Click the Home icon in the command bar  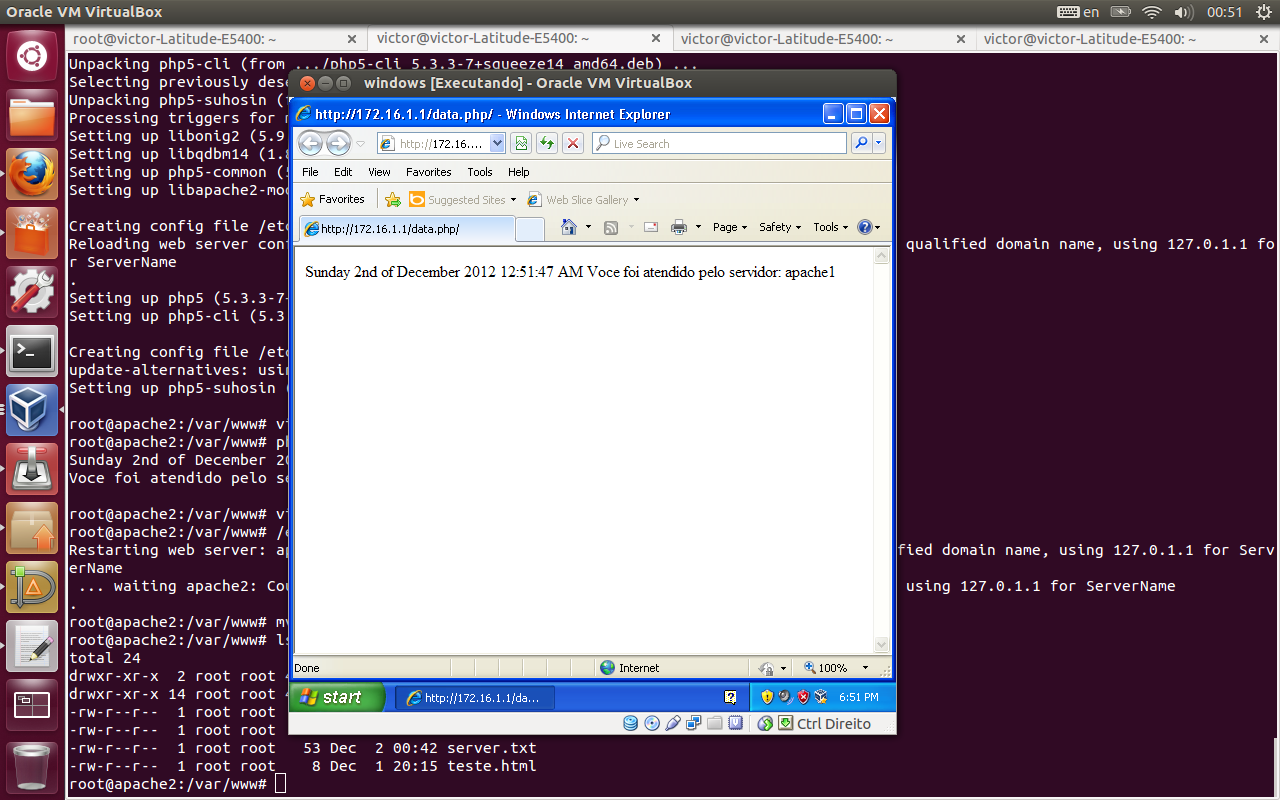coord(569,227)
